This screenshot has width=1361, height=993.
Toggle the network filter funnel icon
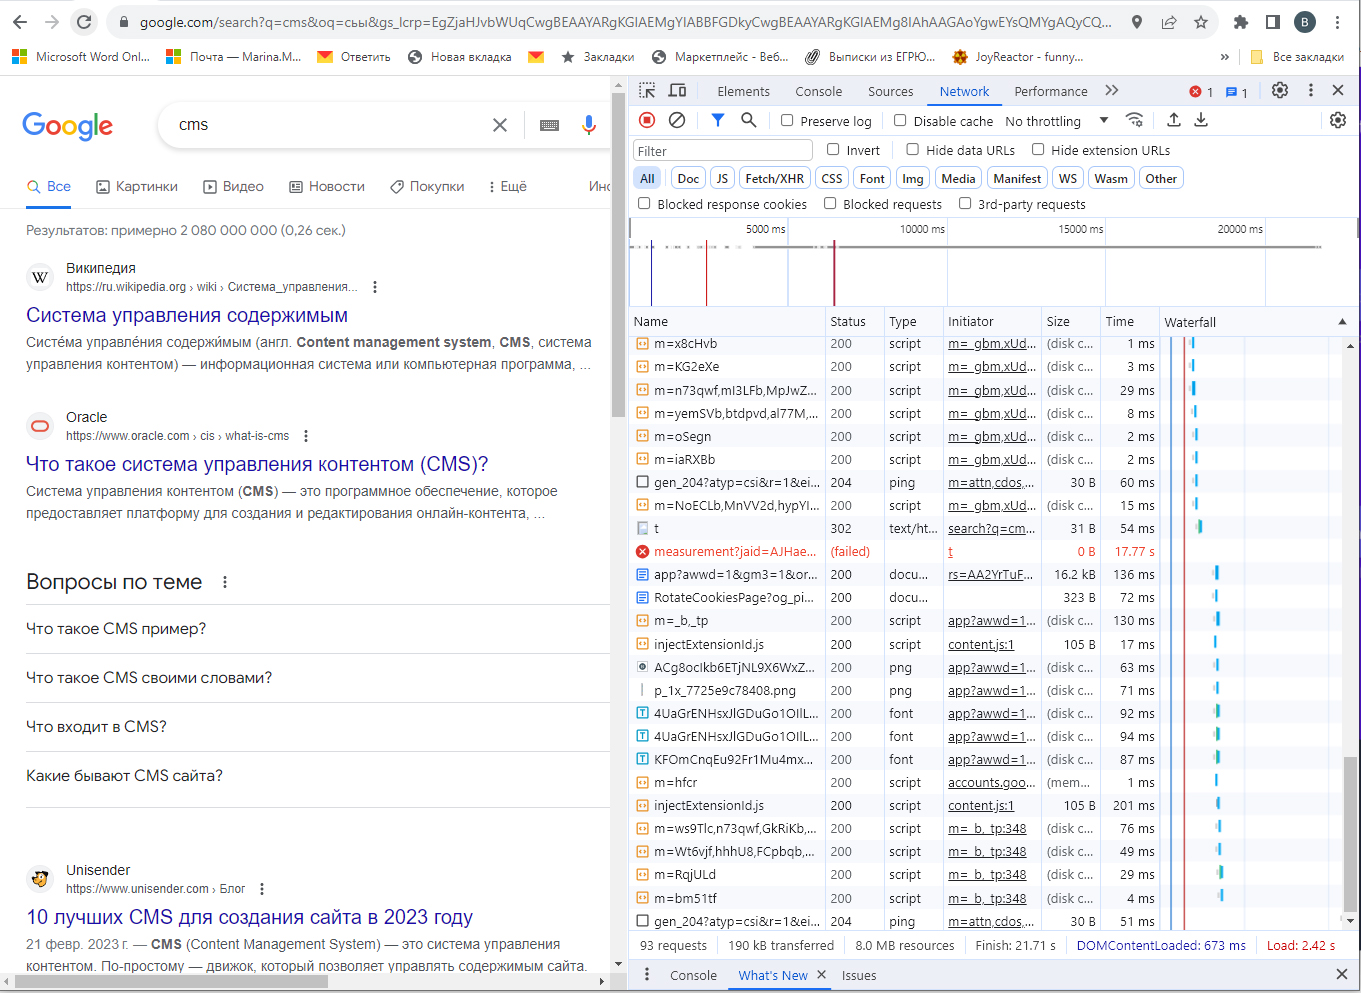(717, 120)
